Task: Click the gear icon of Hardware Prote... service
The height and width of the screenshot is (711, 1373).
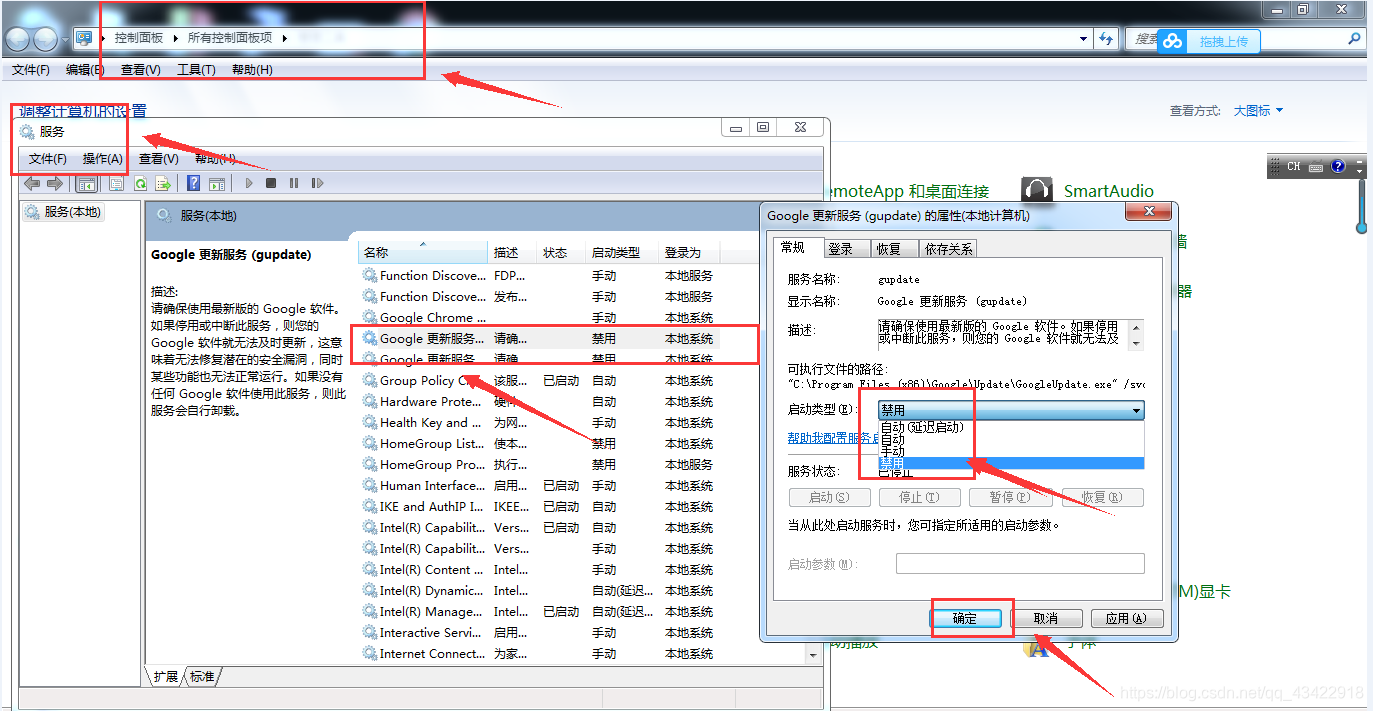Action: point(370,402)
